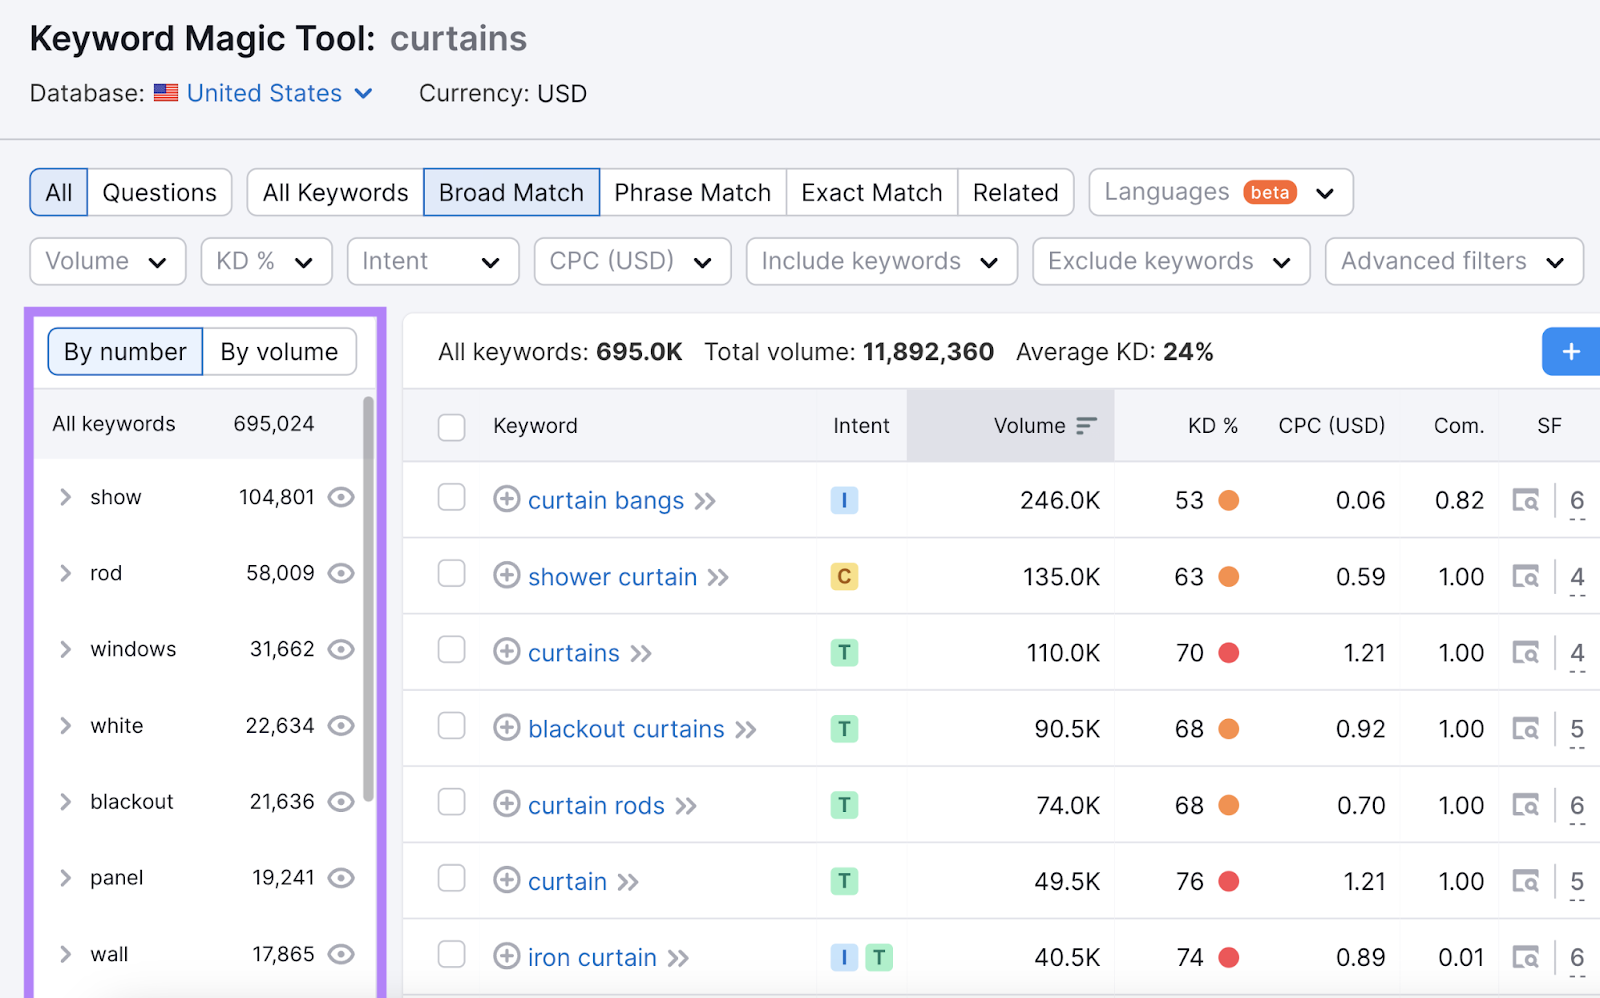Open the KD % filter dropdown

coord(266,261)
